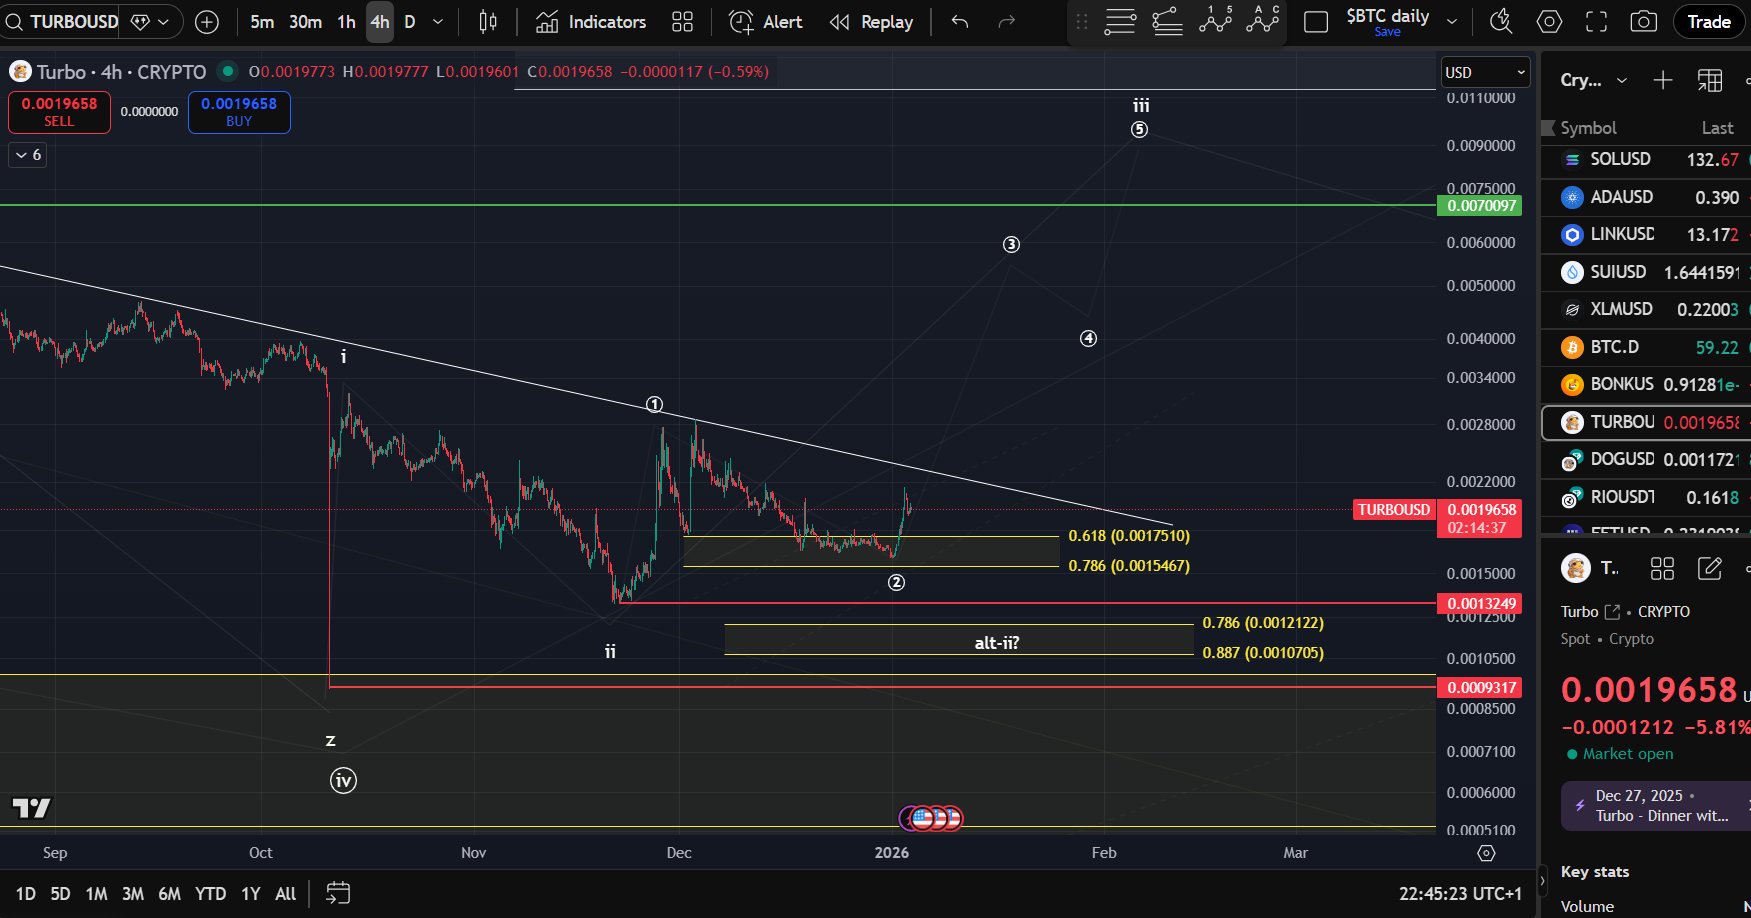Click the green market status dot
Image resolution: width=1751 pixels, height=918 pixels.
tap(228, 71)
